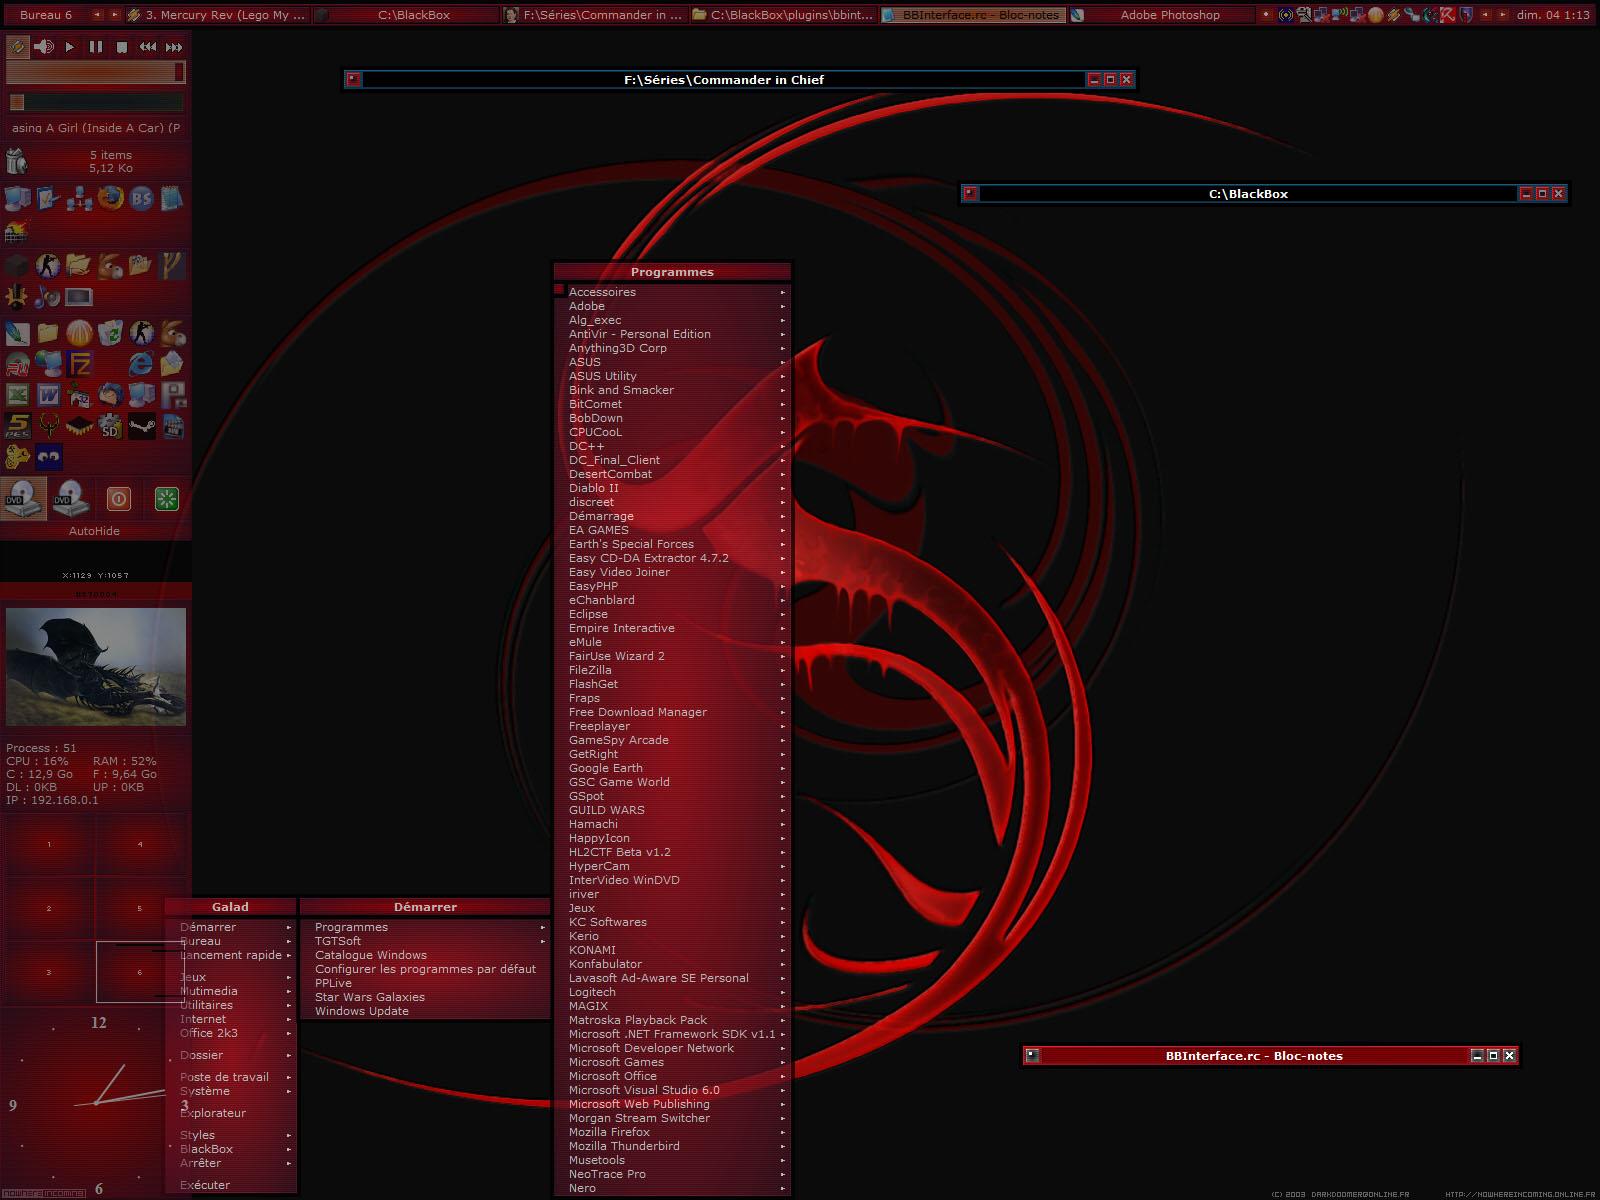Choose Exécuter in the Galad menu

tap(231, 1185)
